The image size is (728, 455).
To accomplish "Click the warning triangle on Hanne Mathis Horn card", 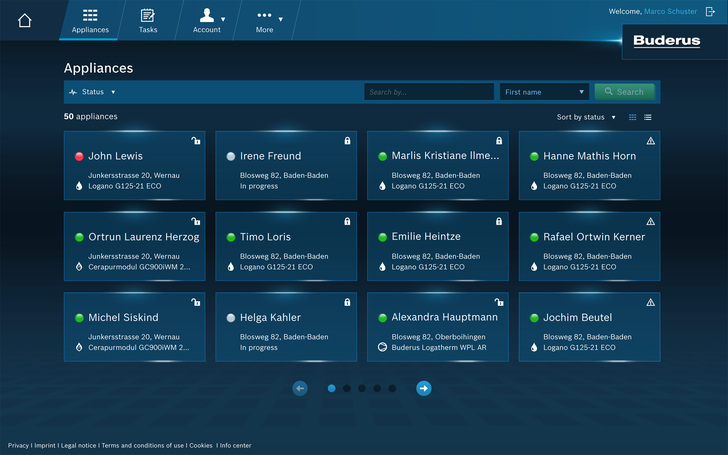I will (x=650, y=141).
